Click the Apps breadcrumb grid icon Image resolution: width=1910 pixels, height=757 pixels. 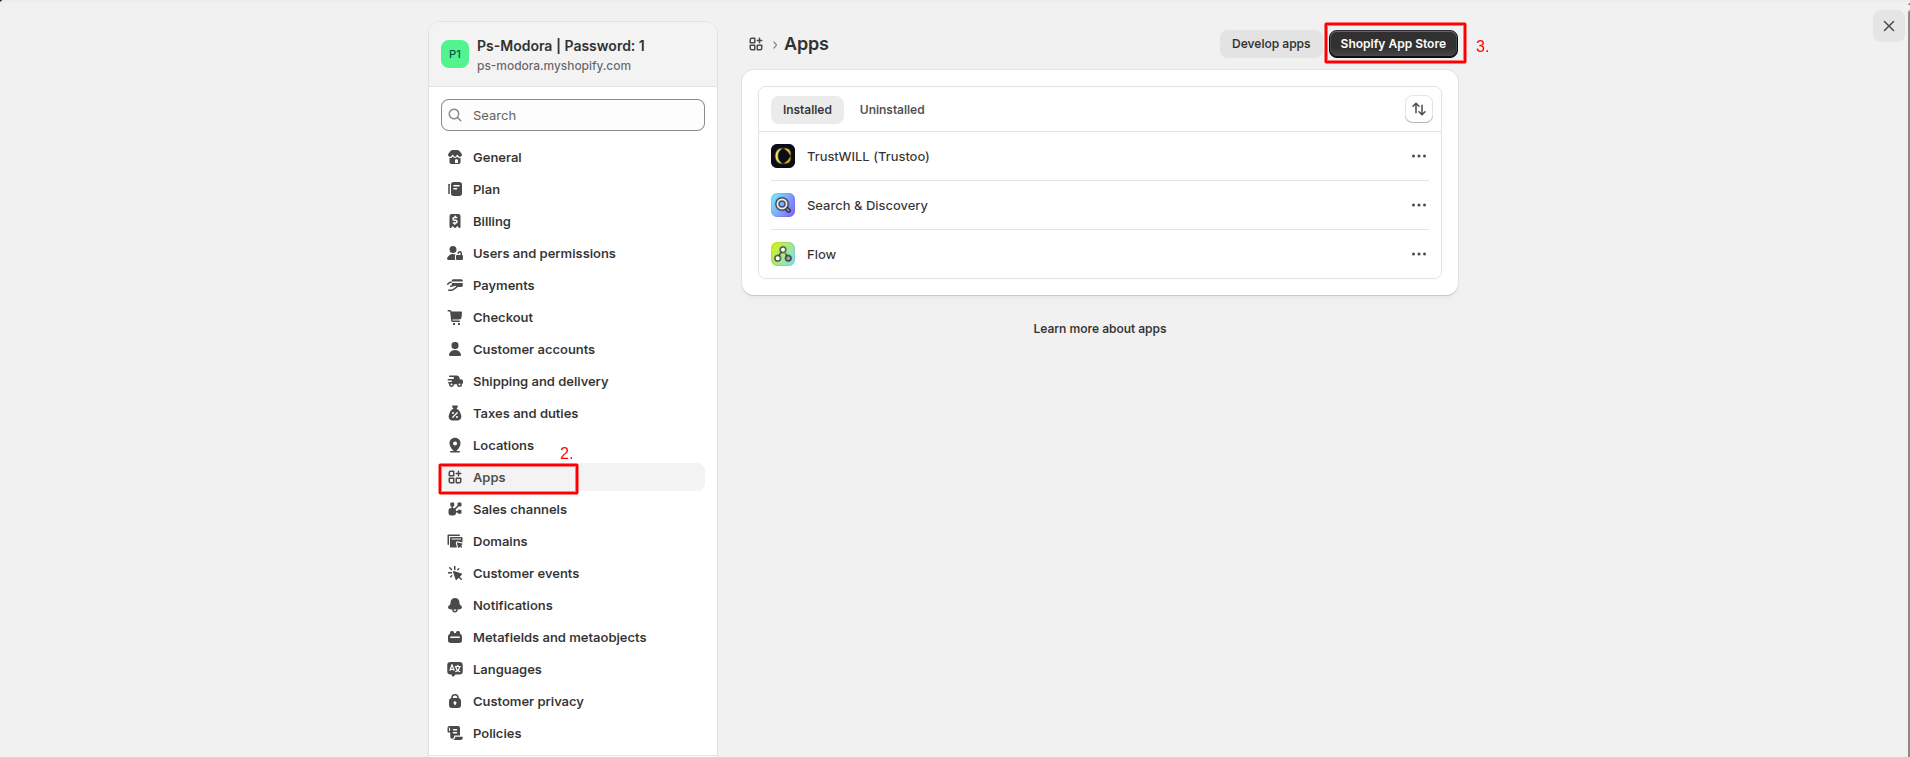click(x=756, y=44)
